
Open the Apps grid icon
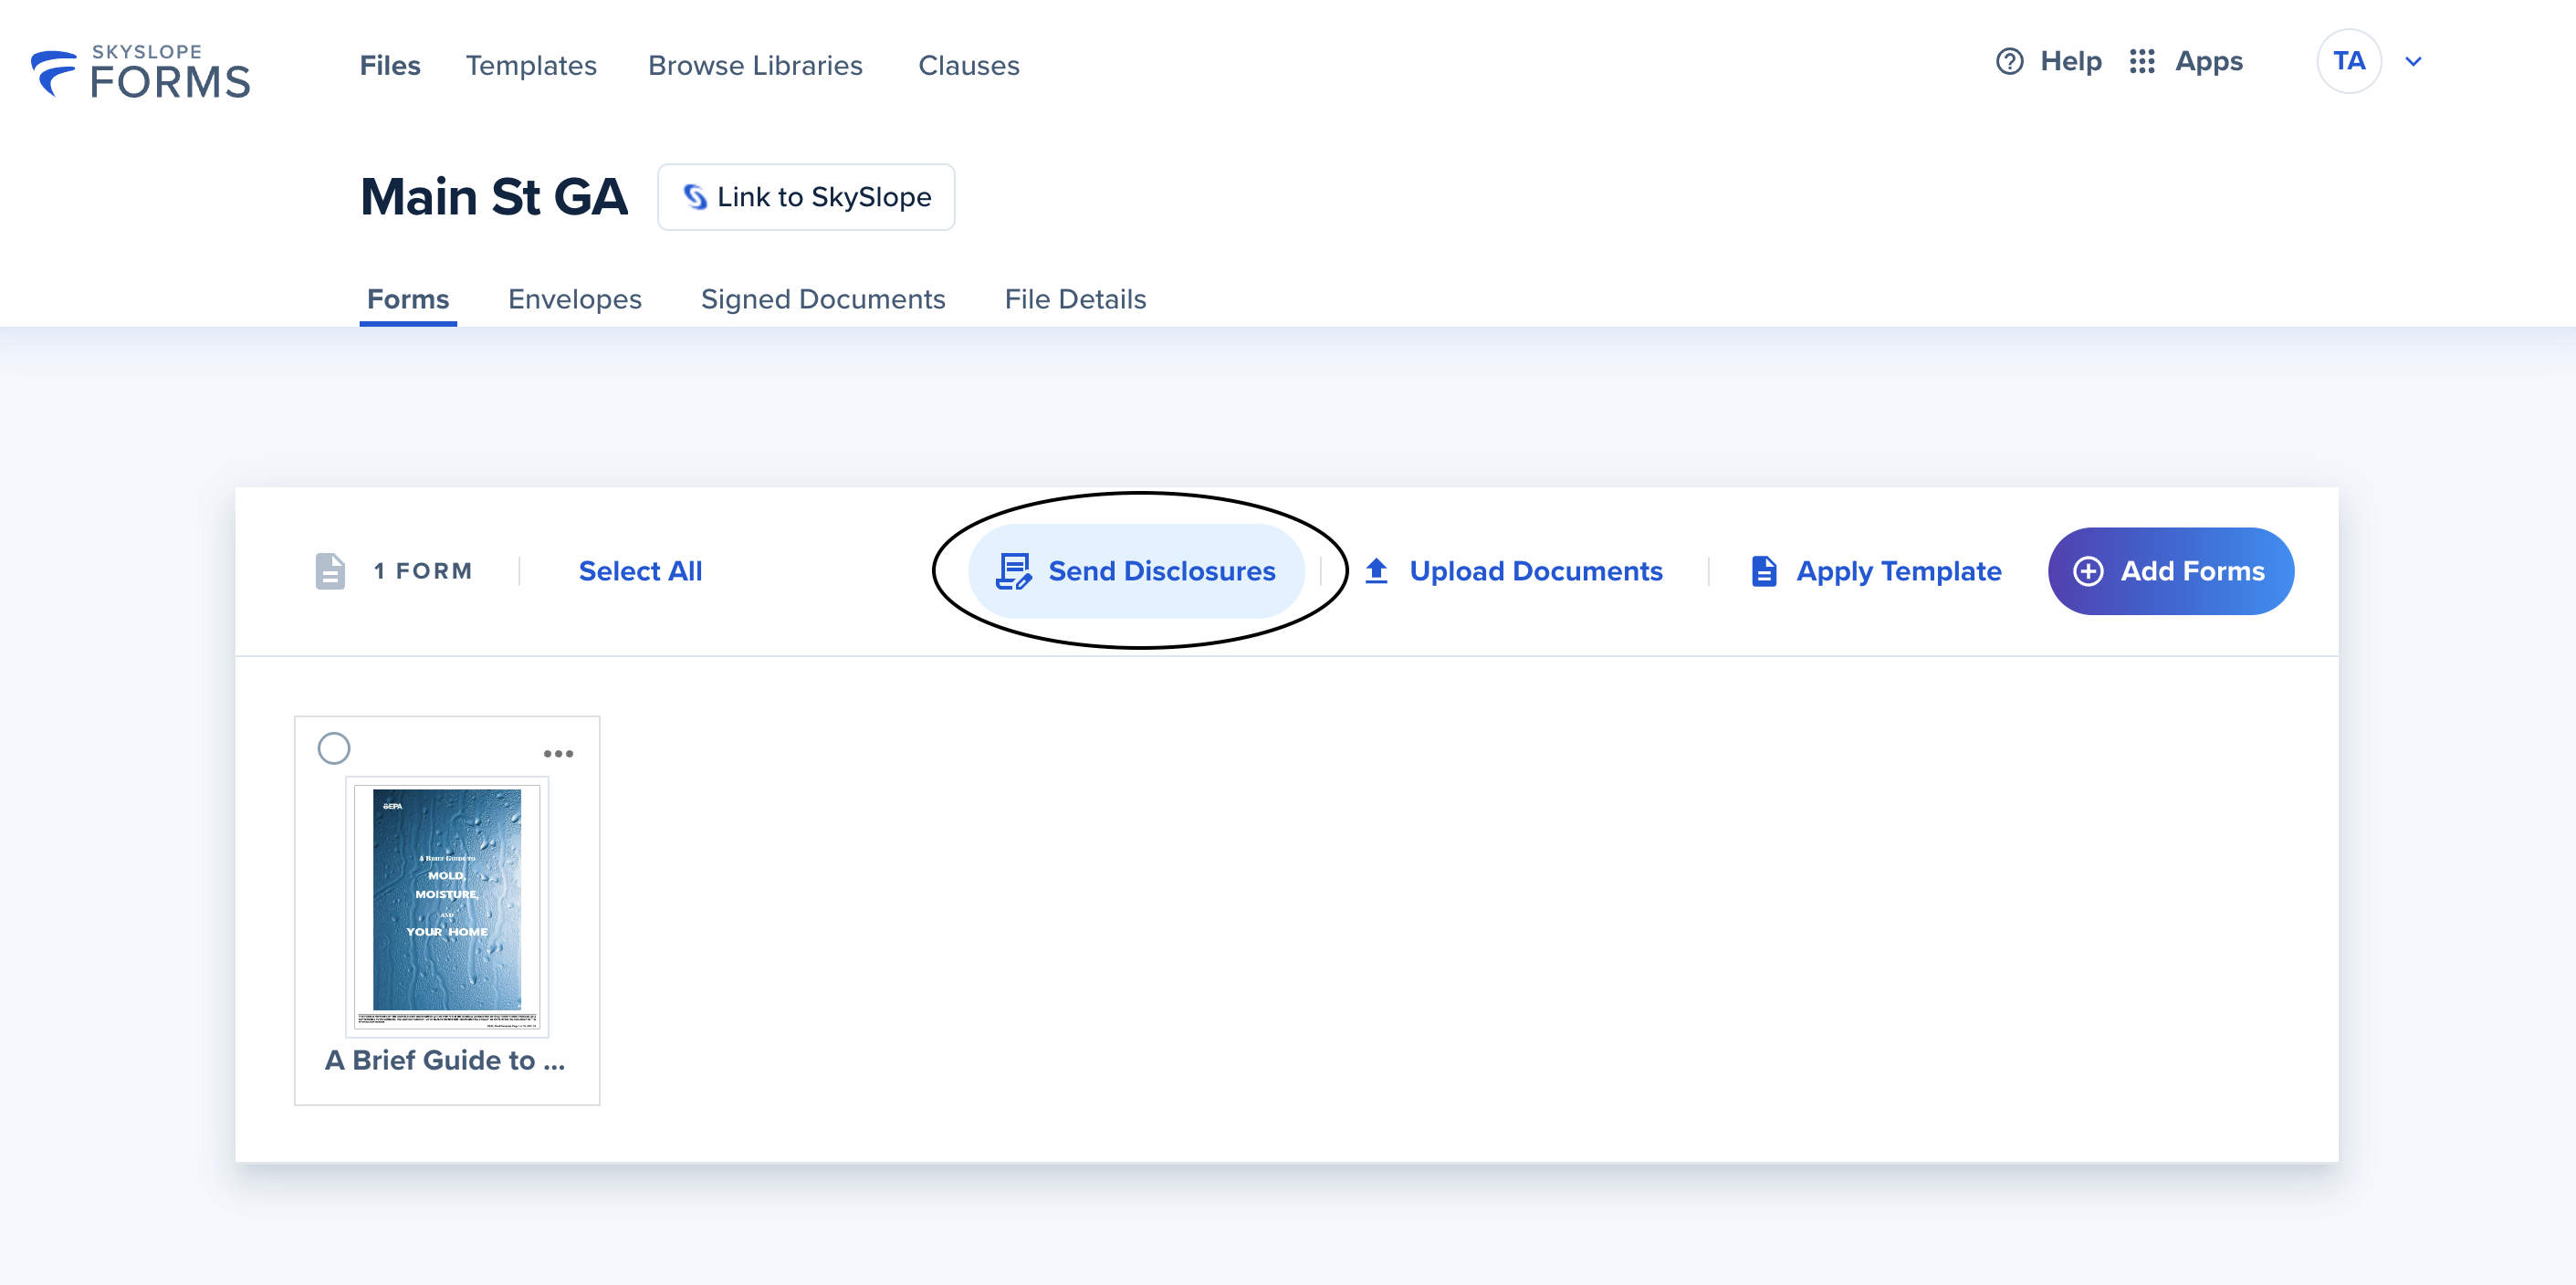point(2141,62)
